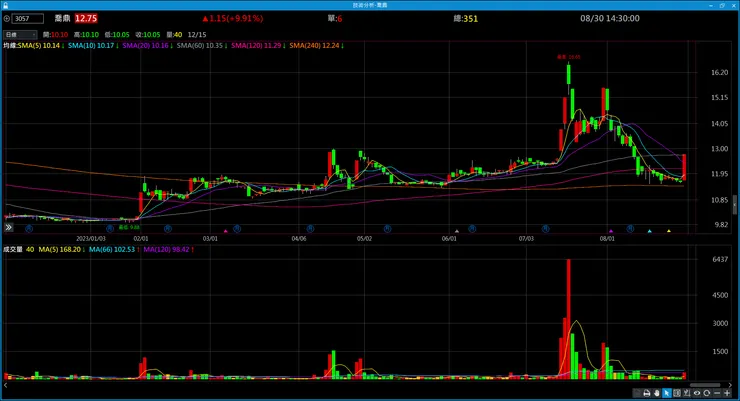Click the magenta triangle marker near 03/01

226,231
